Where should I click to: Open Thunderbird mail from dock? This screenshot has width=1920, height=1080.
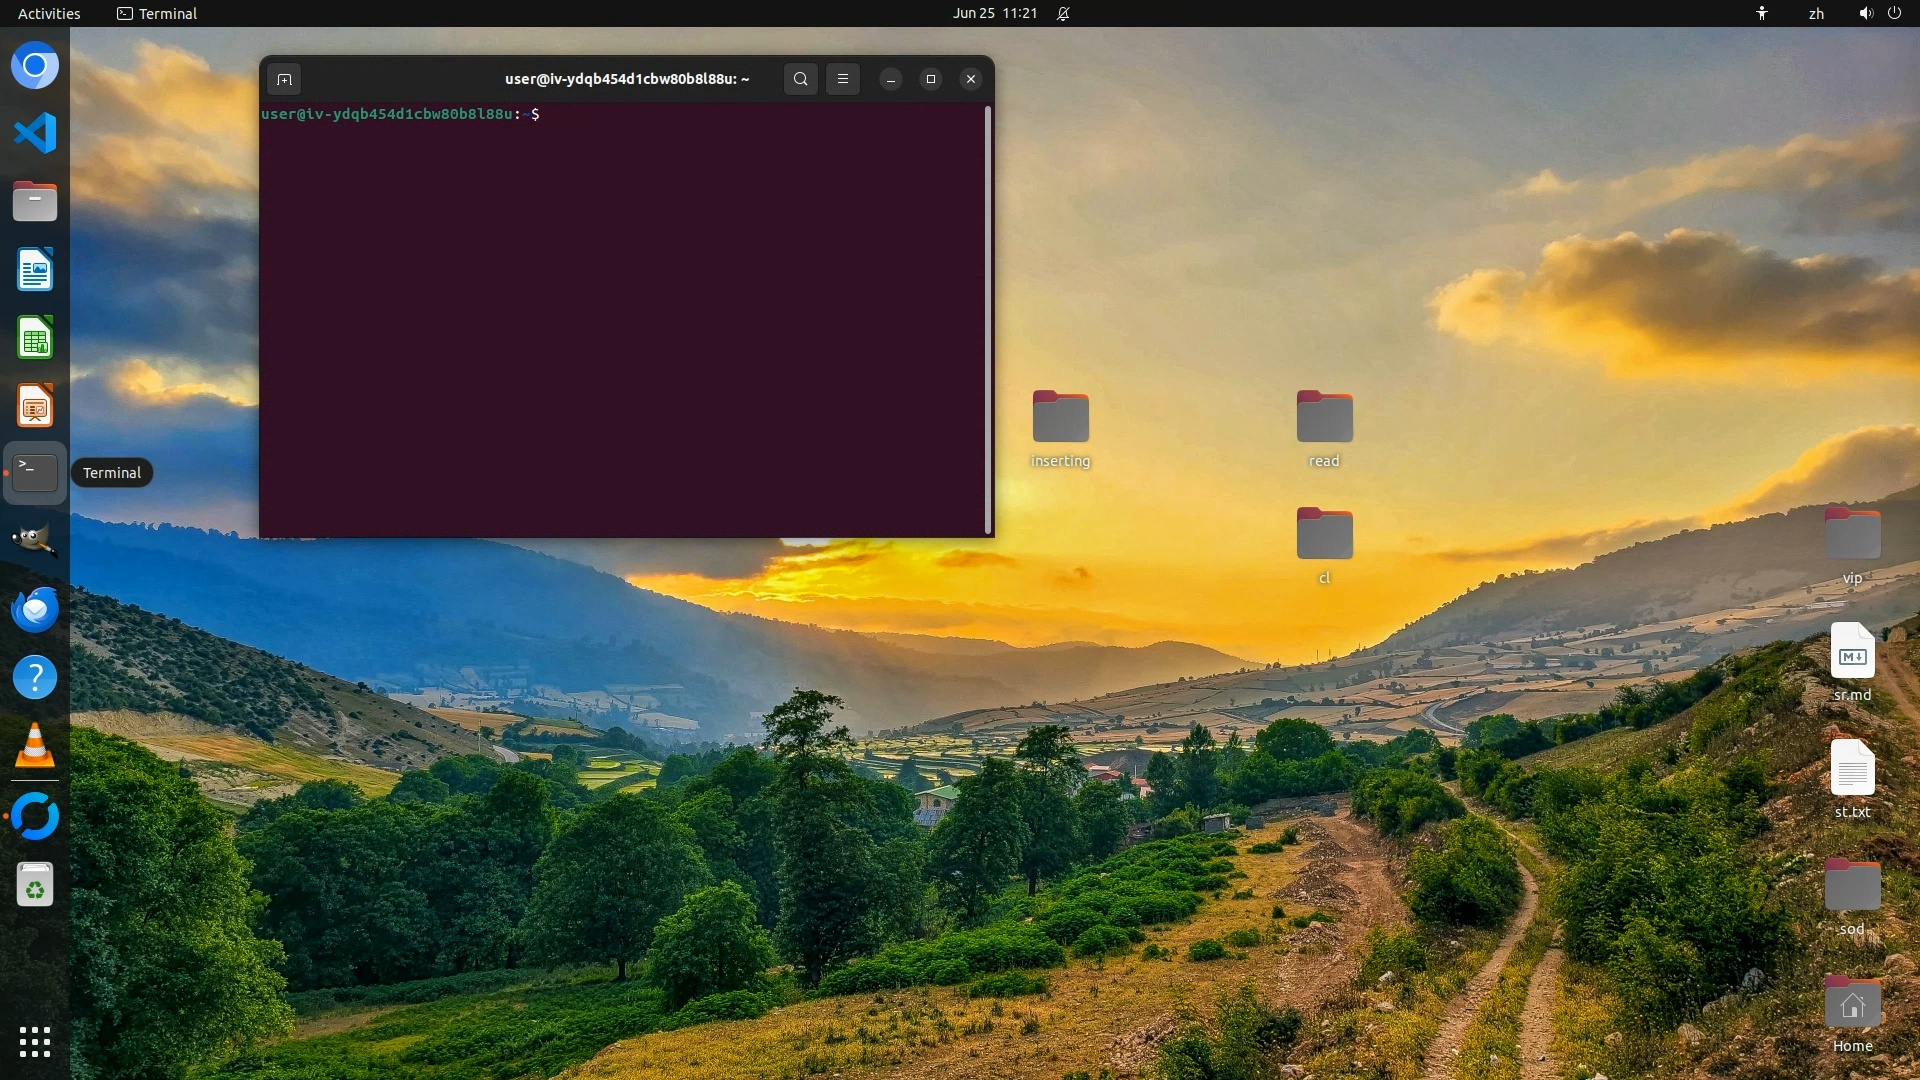coord(35,609)
